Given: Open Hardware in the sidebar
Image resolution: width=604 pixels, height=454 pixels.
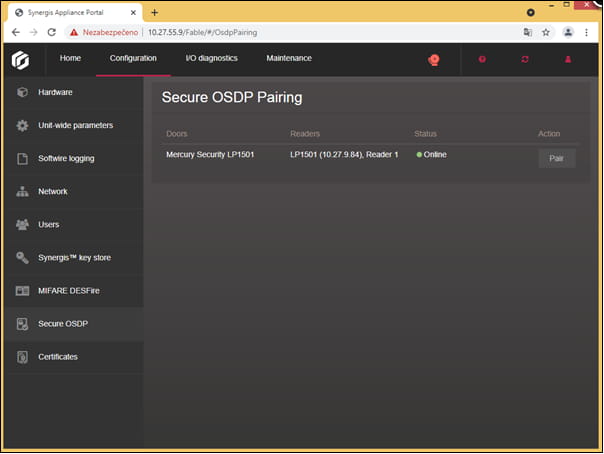Looking at the screenshot, I should [x=74, y=92].
